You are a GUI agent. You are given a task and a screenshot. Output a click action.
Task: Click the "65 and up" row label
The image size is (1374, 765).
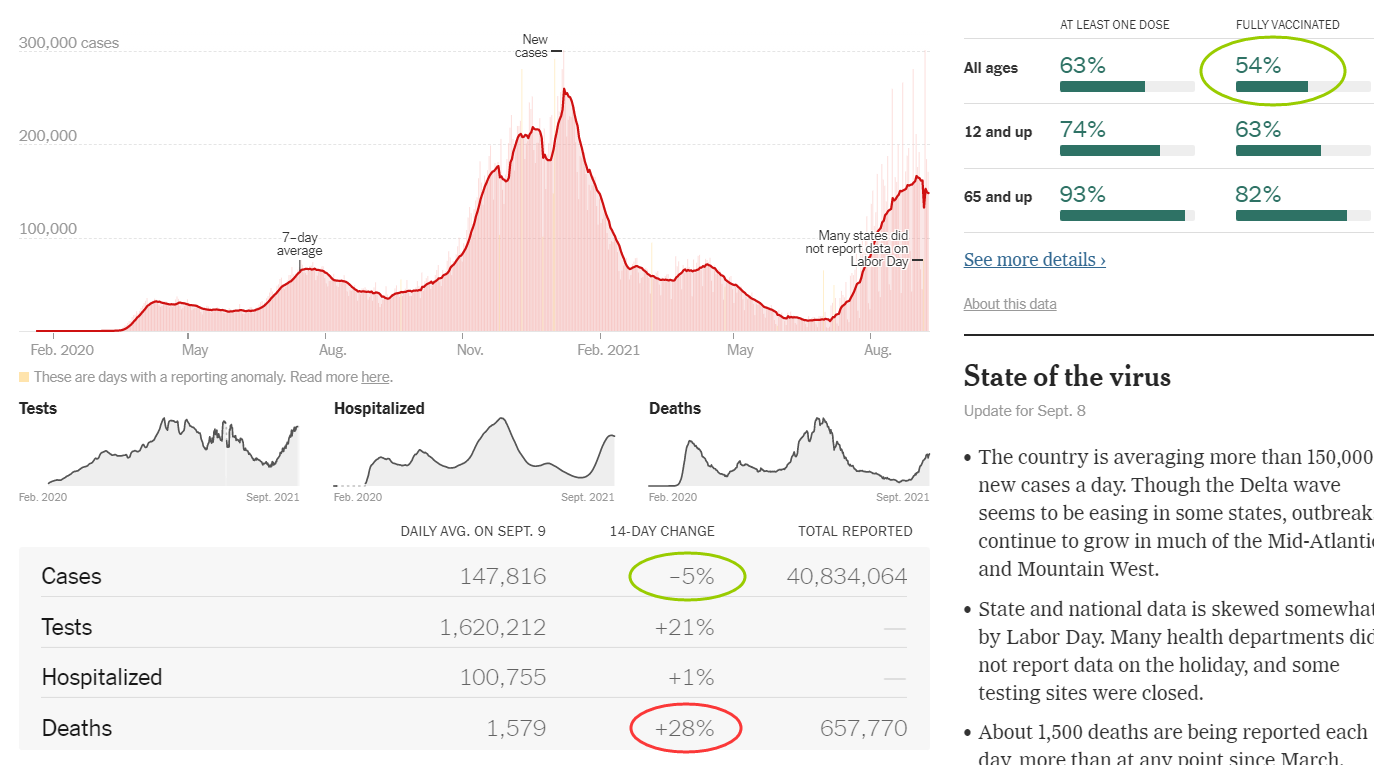[x=998, y=197]
